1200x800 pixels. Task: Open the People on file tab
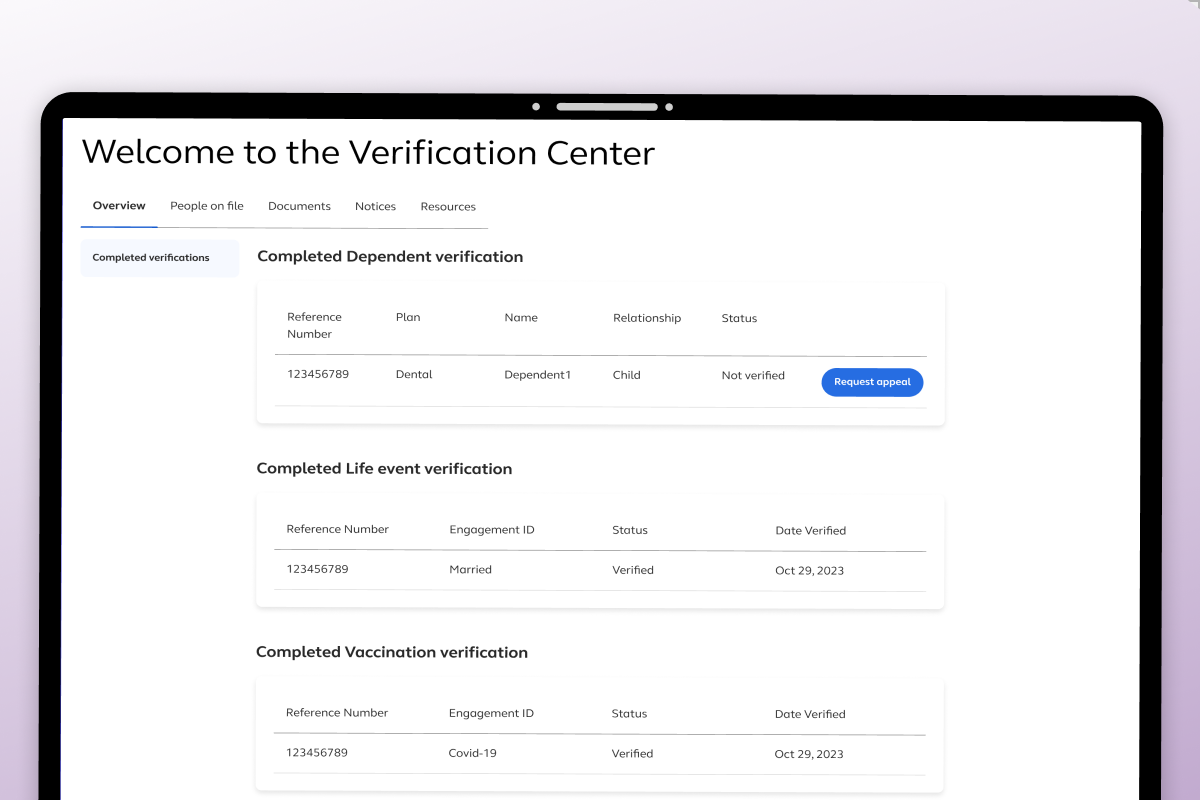pos(207,206)
